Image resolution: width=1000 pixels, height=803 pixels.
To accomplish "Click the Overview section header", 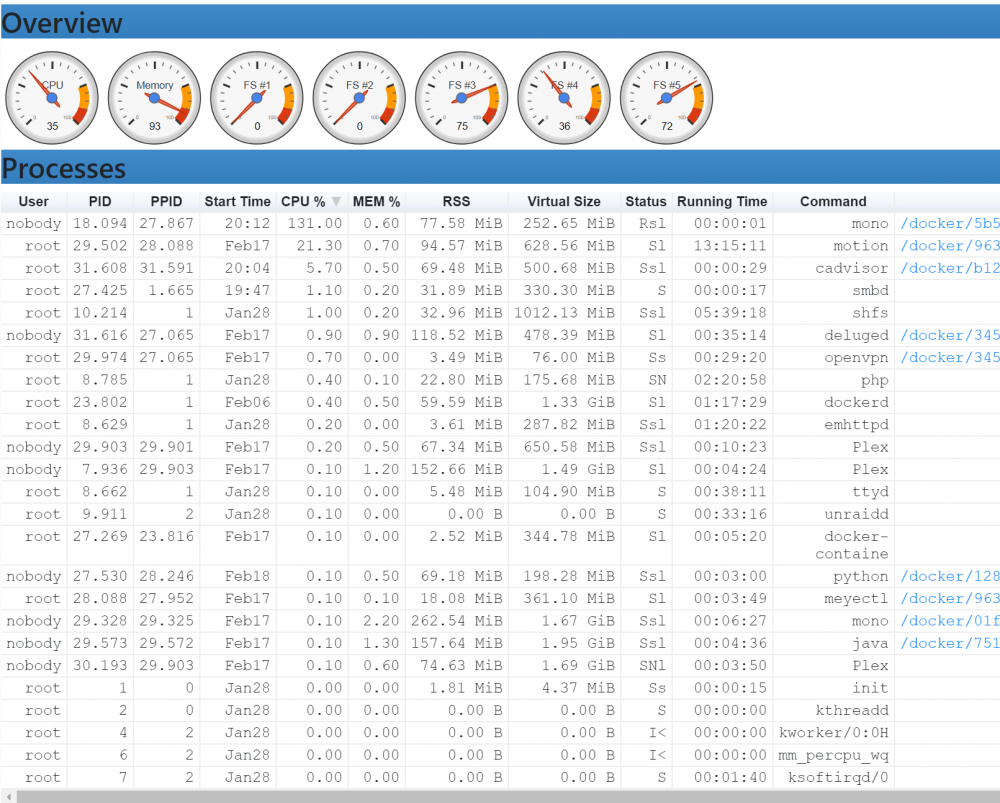I will [501, 22].
